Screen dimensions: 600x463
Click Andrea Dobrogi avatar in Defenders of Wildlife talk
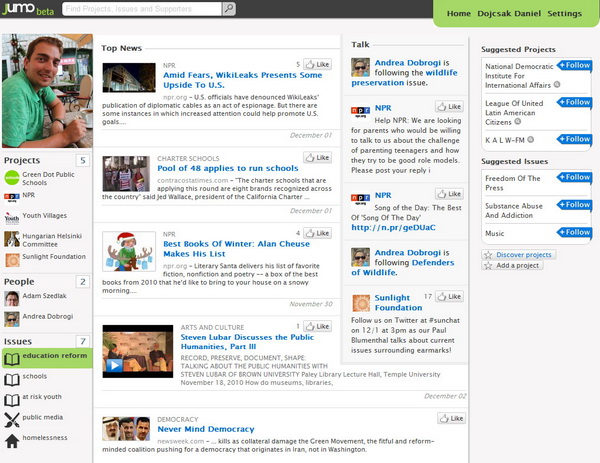[x=360, y=257]
